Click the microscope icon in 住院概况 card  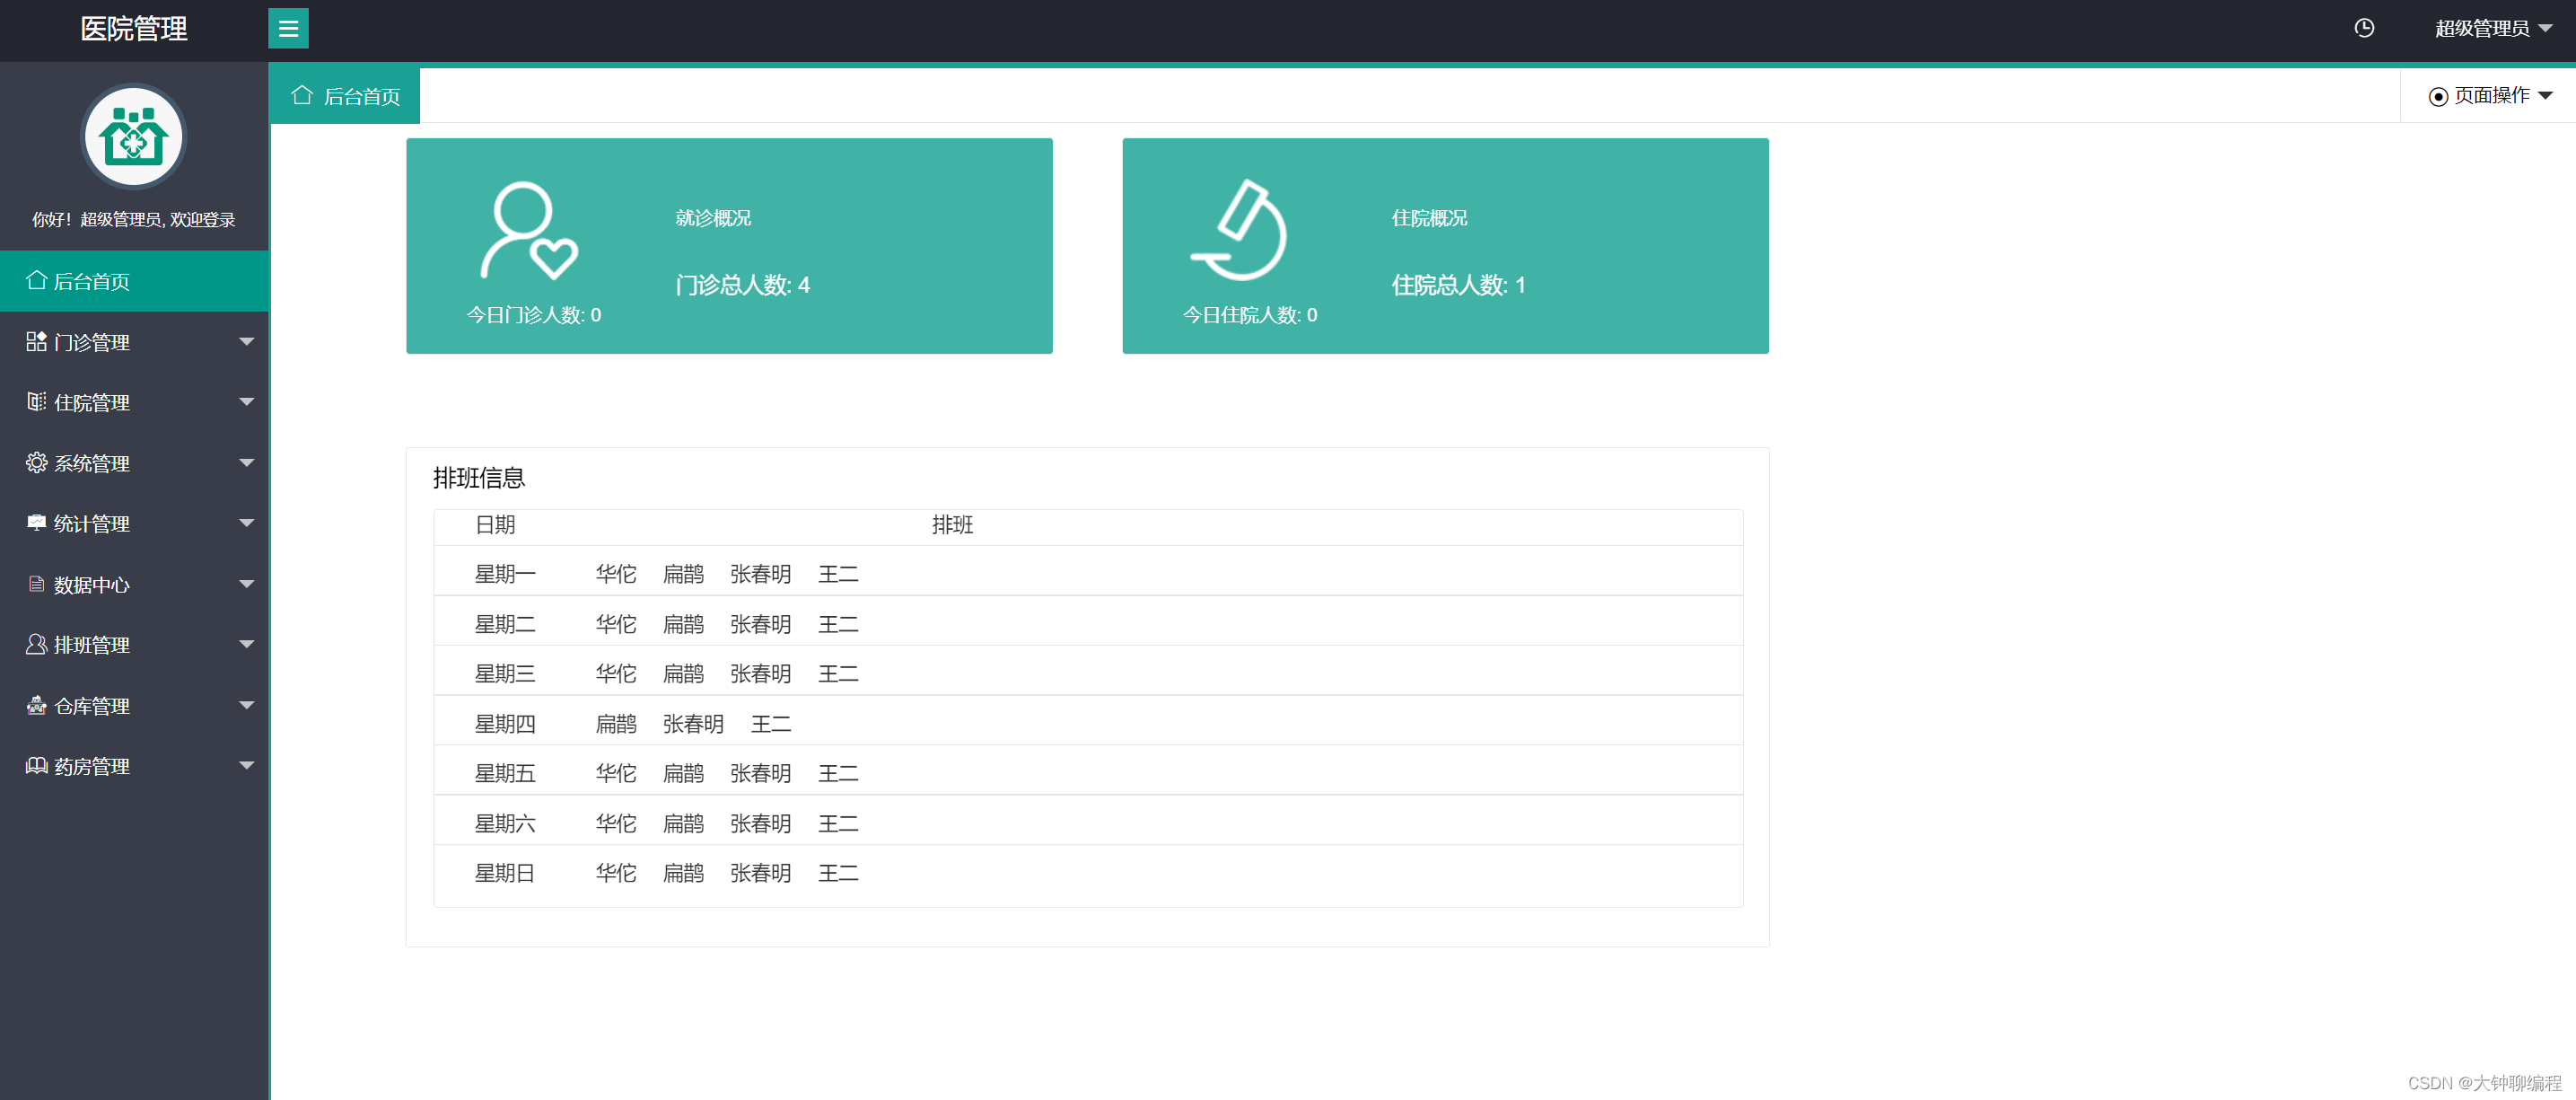pos(1240,231)
